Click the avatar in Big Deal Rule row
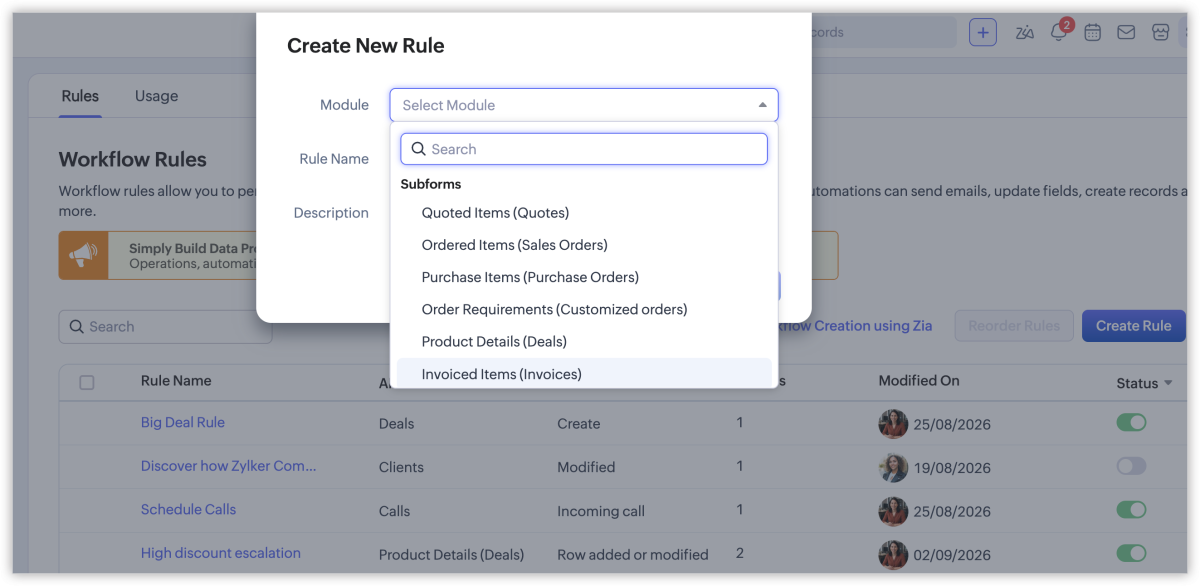Screen dimensions: 1200x586 (x=893, y=424)
